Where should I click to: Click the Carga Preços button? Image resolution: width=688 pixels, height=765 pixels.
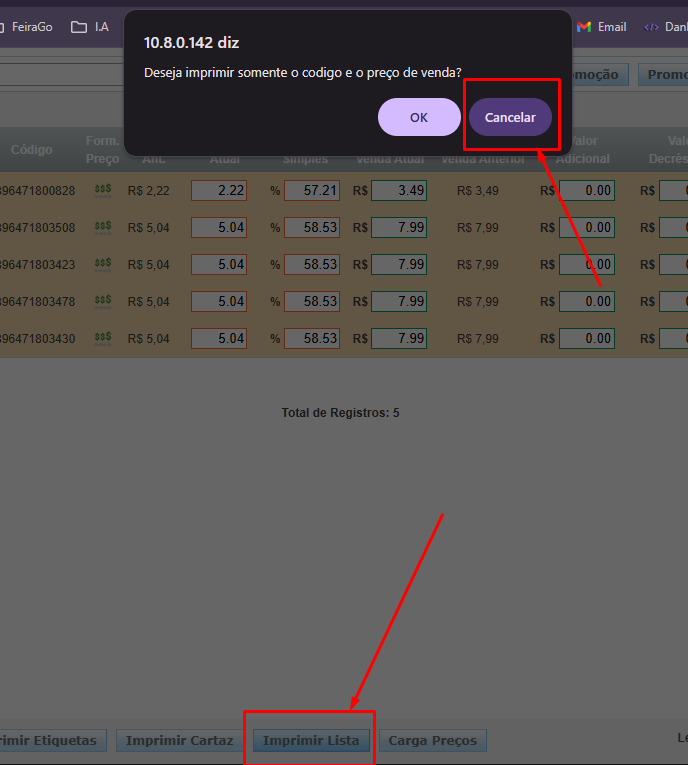point(433,741)
